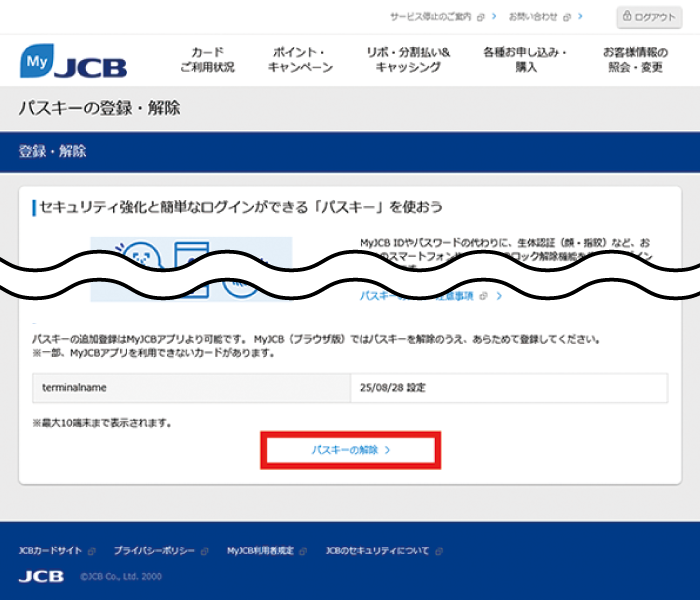Open the 各種お申し込み・購入 menu

click(x=525, y=60)
